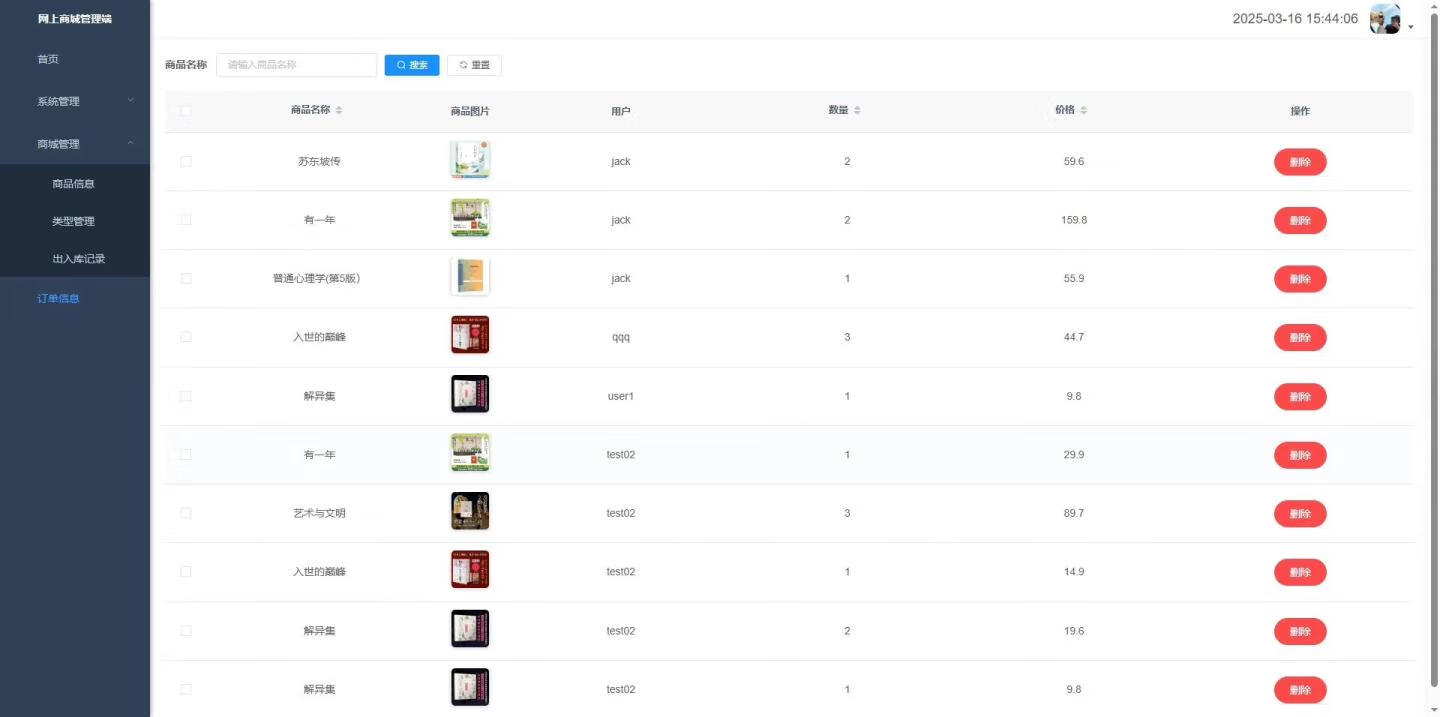This screenshot has width=1440, height=717.
Task: Click the blue 搜索 button
Action: [x=412, y=65]
